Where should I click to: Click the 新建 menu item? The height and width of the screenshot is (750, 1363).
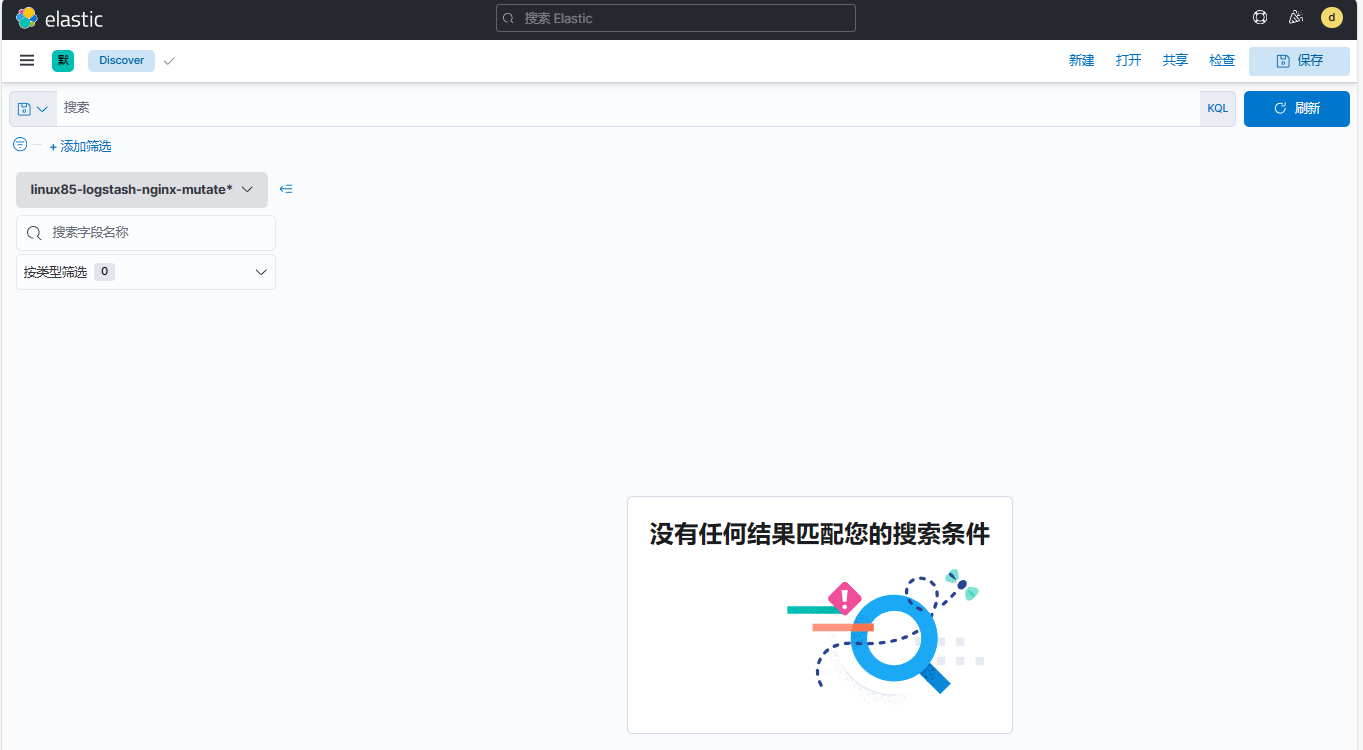(x=1081, y=61)
